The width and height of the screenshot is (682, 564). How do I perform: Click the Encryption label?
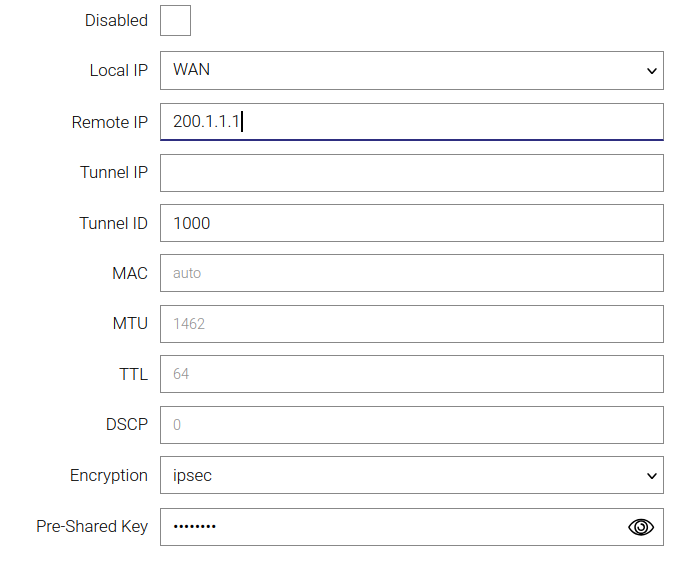pos(108,476)
